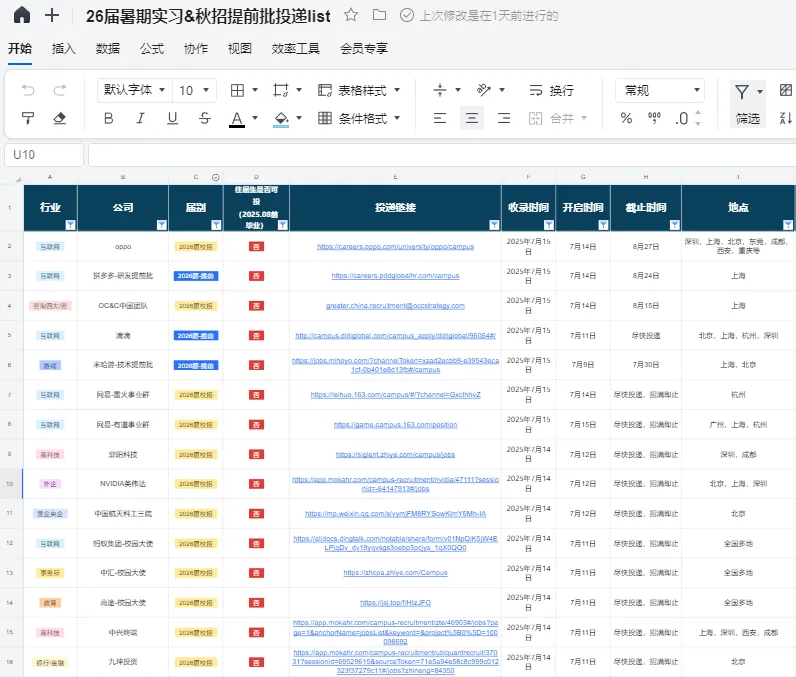The image size is (796, 677).
Task: Switch to the 协作 tab
Action: pyautogui.click(x=195, y=49)
